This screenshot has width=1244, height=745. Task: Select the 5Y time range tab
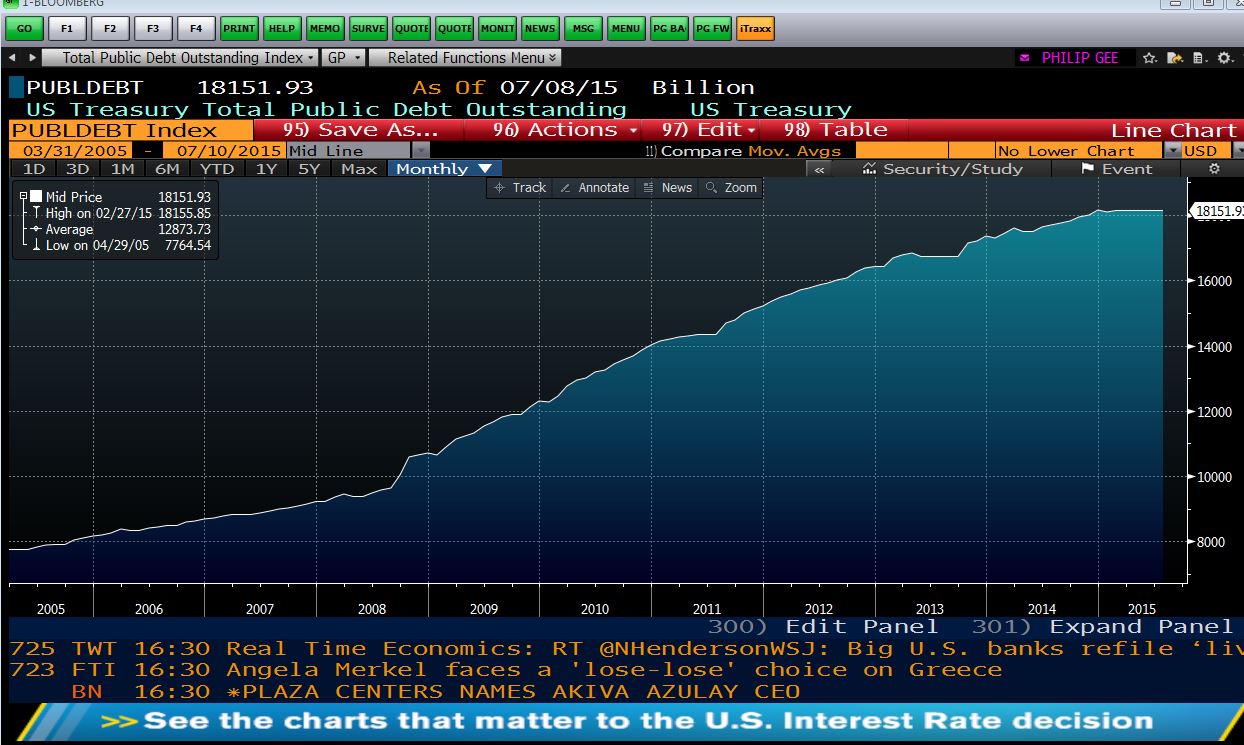click(x=309, y=169)
